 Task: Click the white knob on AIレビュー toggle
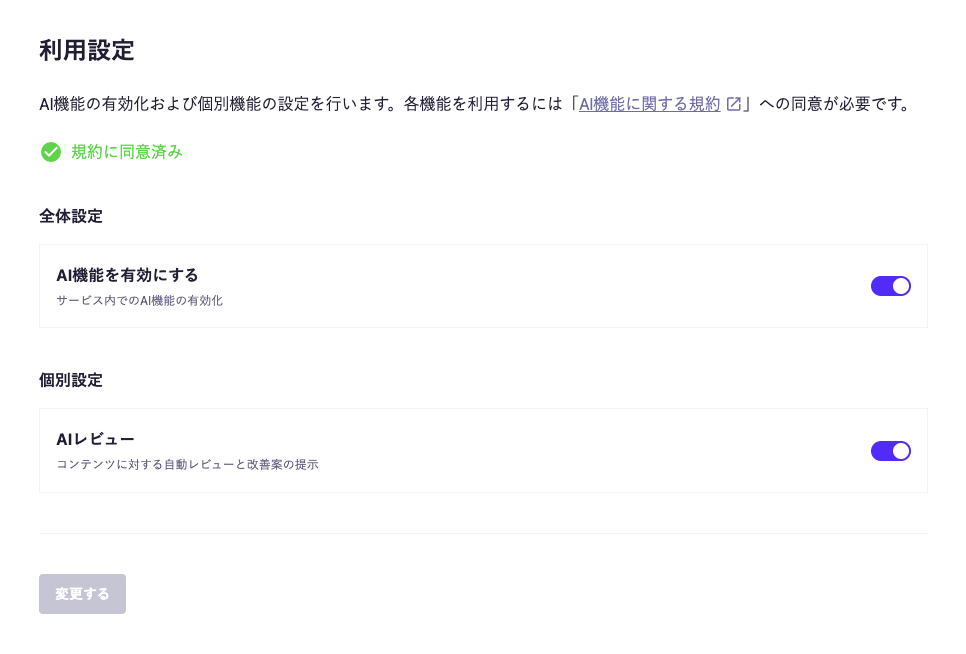(x=901, y=451)
